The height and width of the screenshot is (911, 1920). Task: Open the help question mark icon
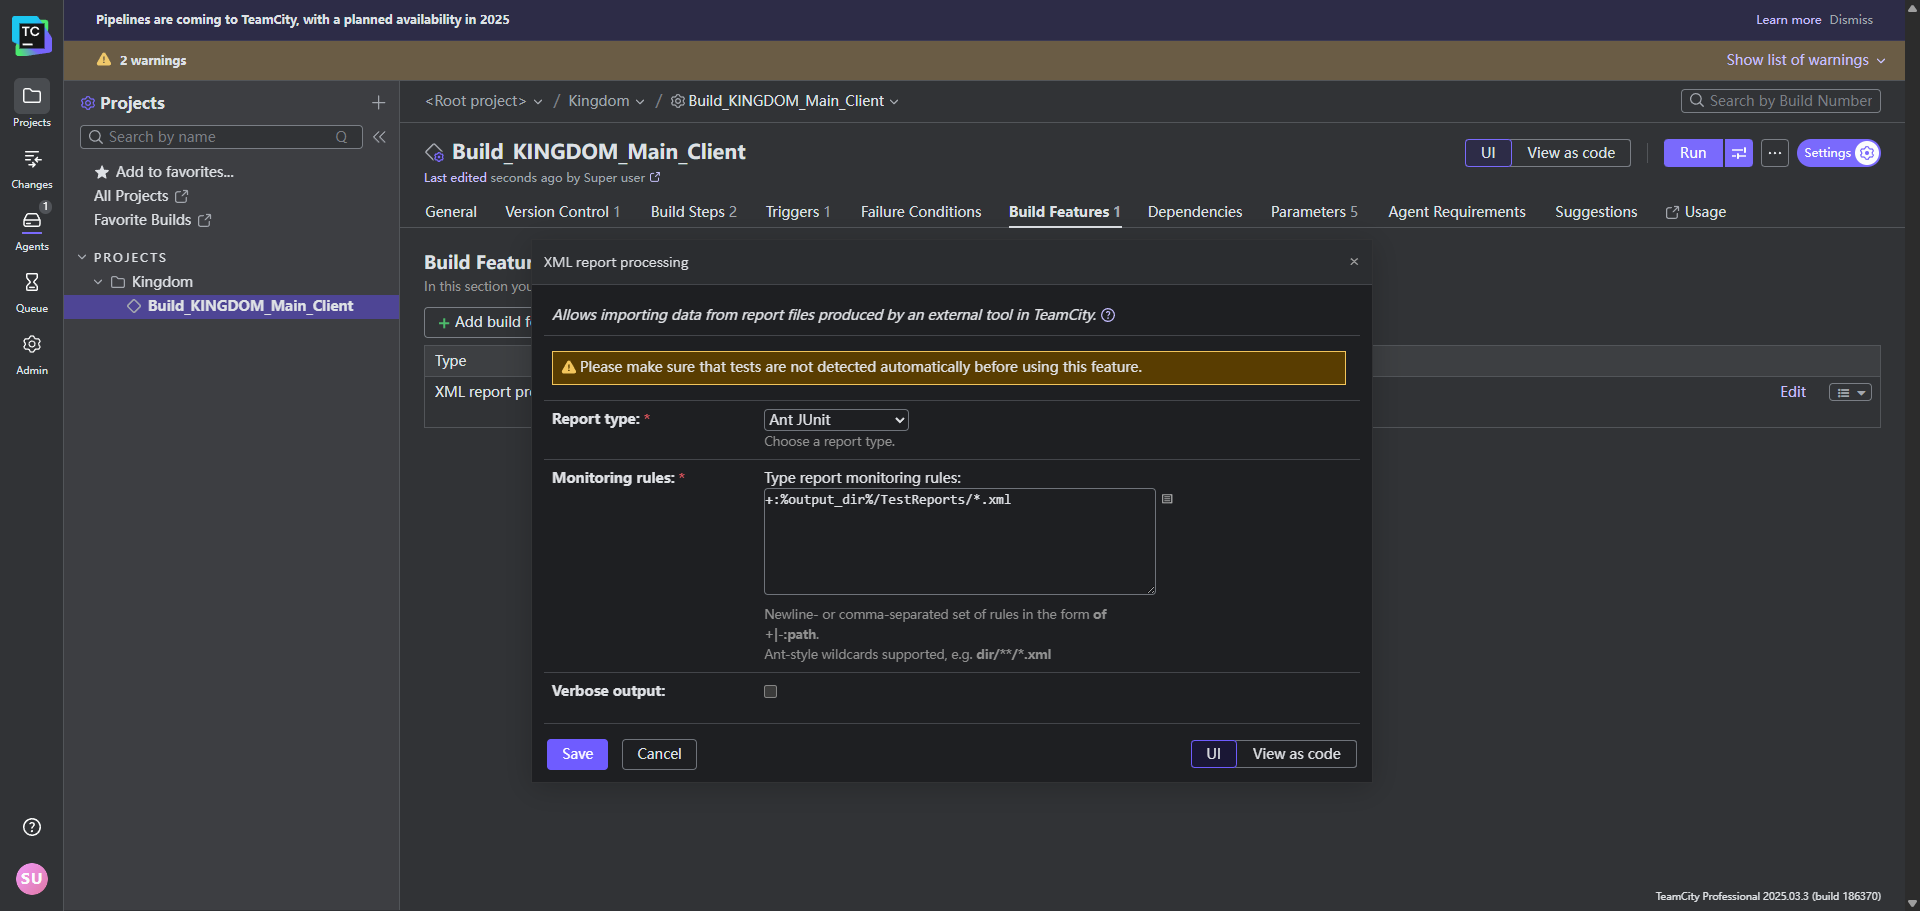coord(32,827)
